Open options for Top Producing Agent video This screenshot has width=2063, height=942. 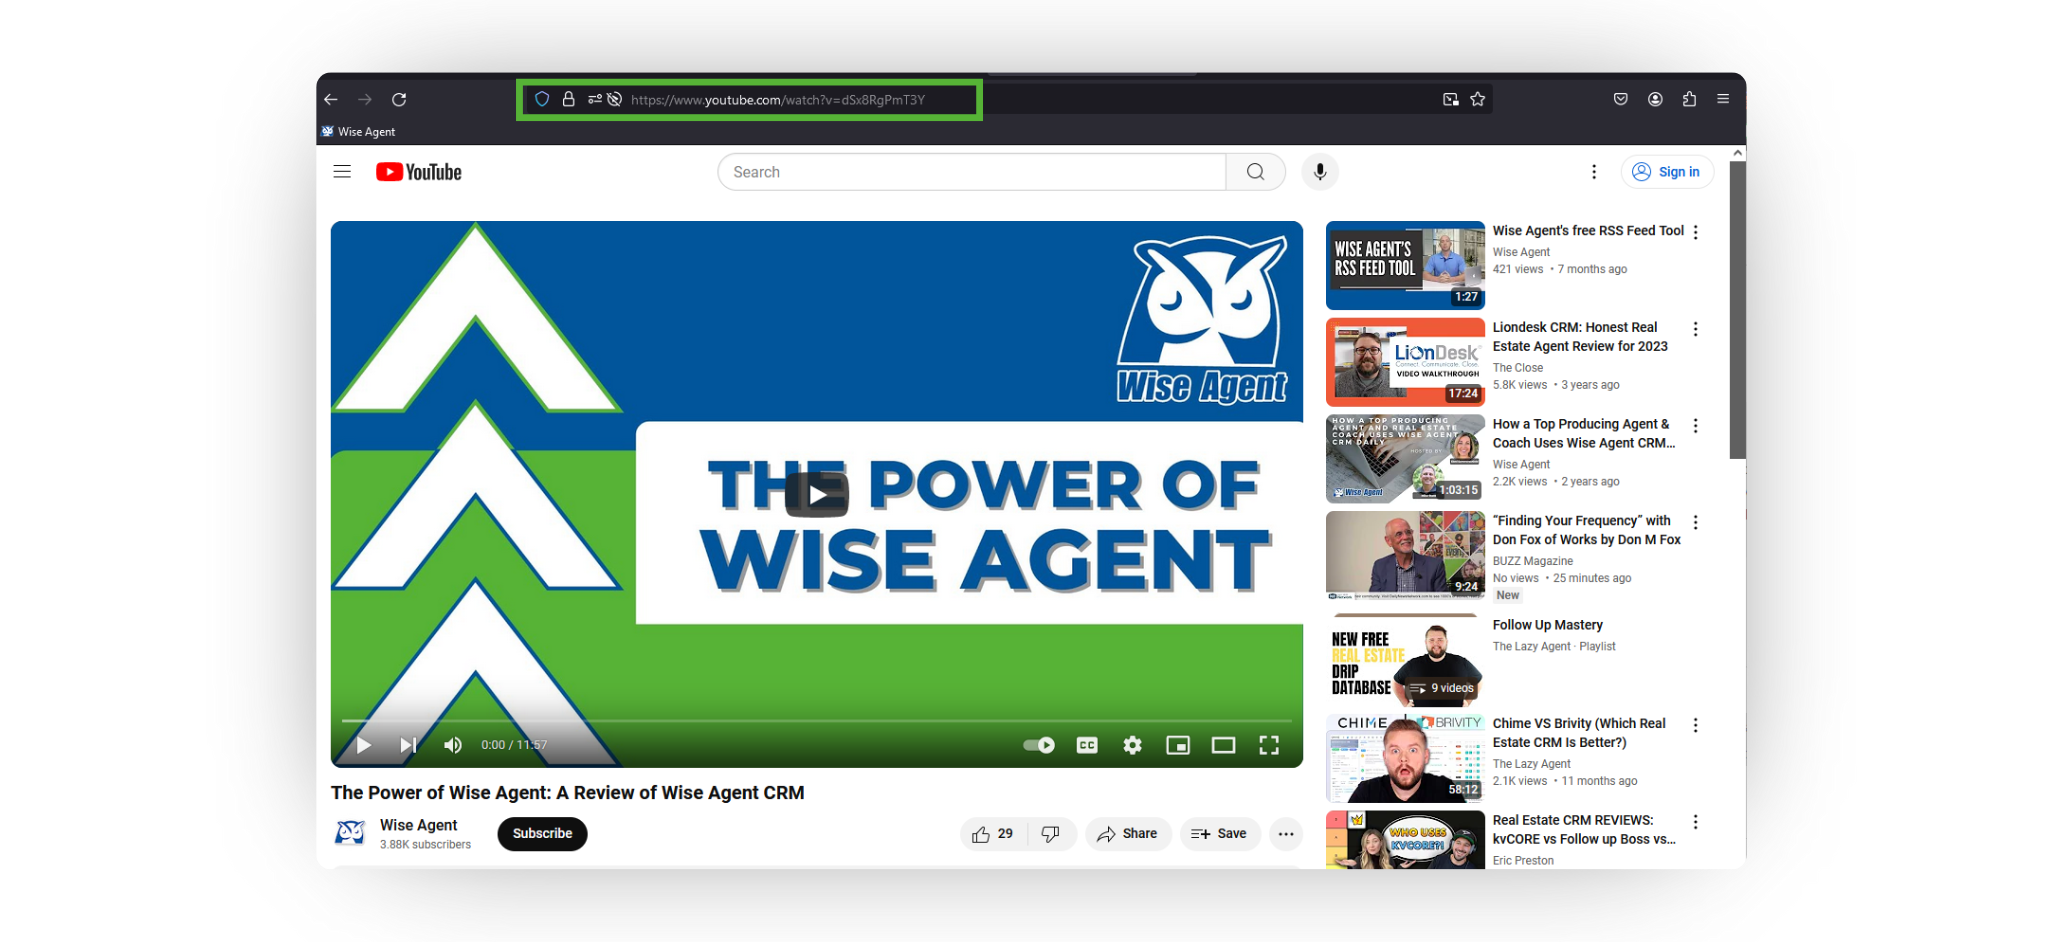click(x=1696, y=426)
